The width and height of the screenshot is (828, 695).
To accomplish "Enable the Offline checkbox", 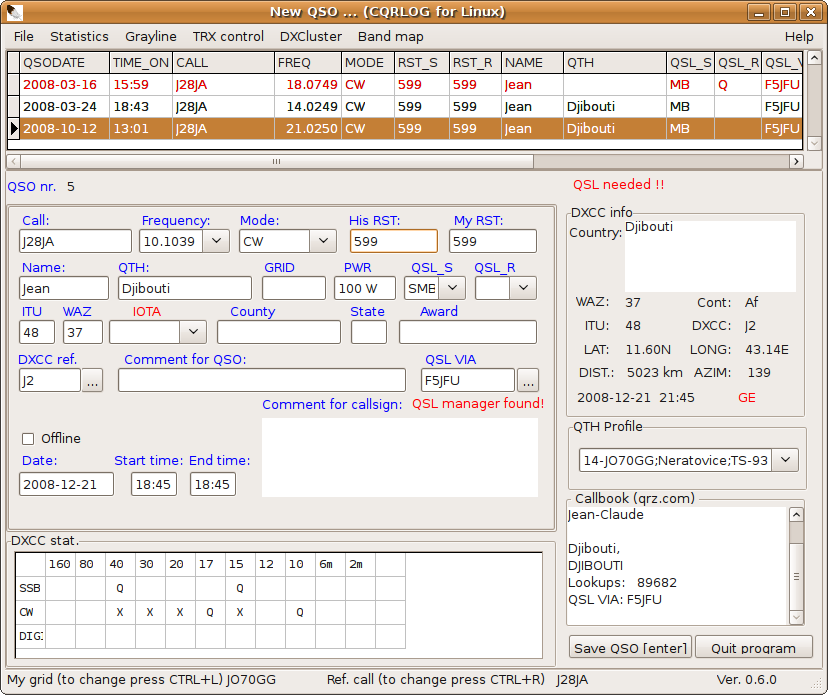I will point(28,439).
